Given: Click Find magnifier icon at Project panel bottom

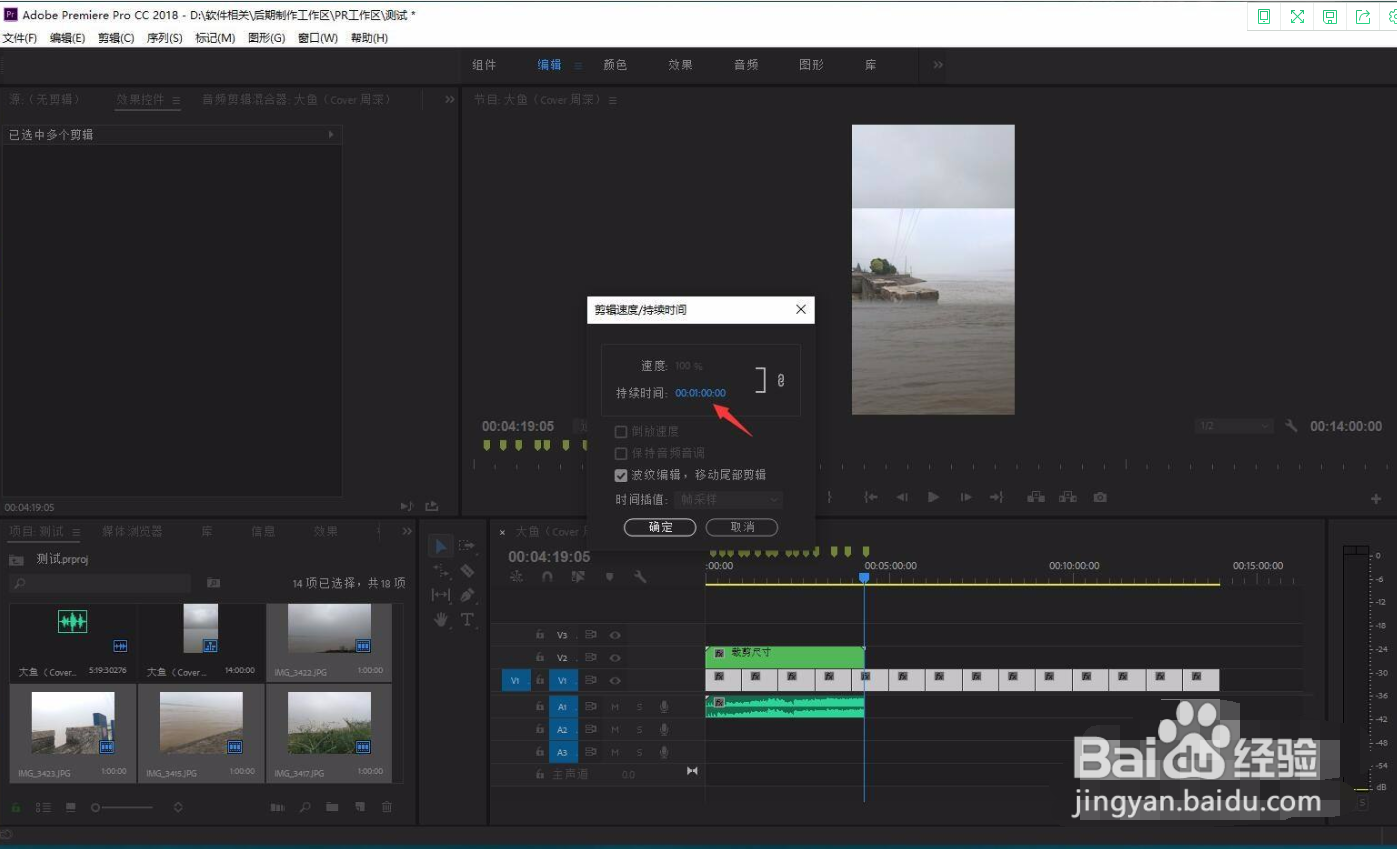Looking at the screenshot, I should click(305, 807).
